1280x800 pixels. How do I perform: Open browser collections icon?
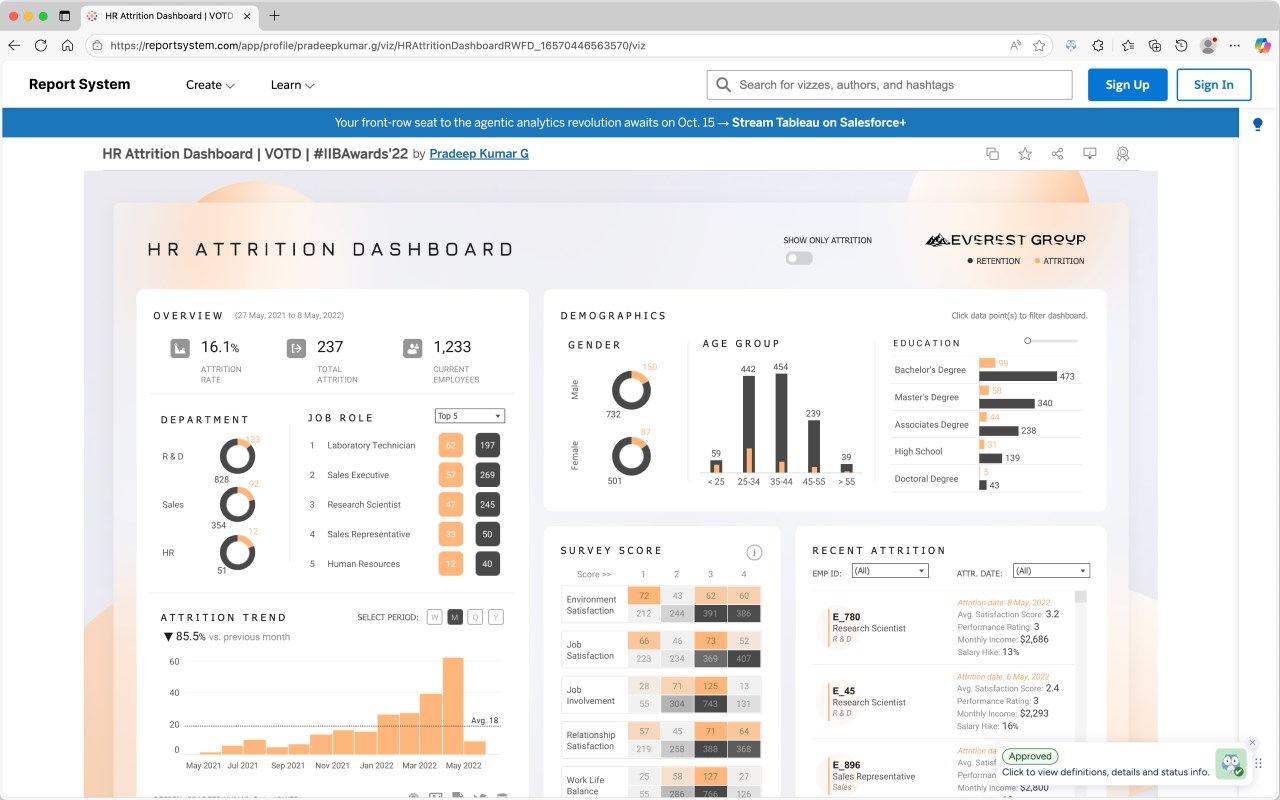[1155, 45]
